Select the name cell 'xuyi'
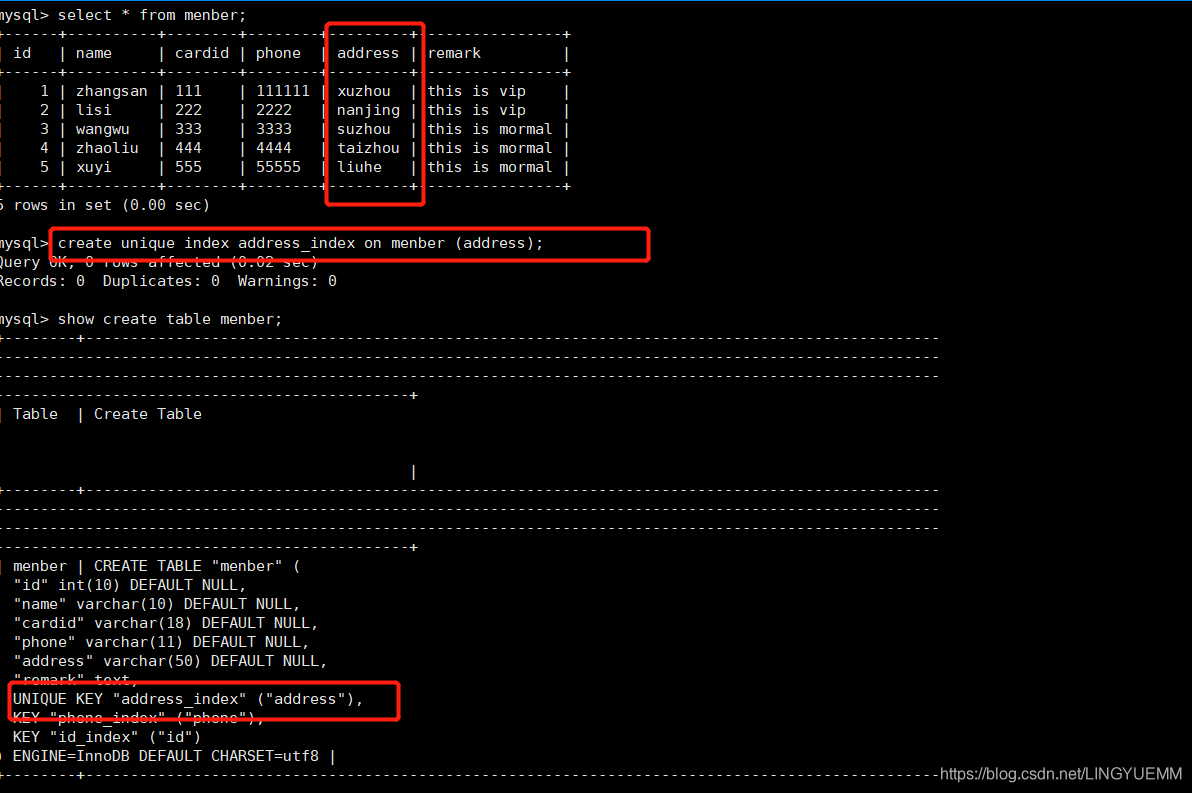Image resolution: width=1192 pixels, height=793 pixels. 94,167
